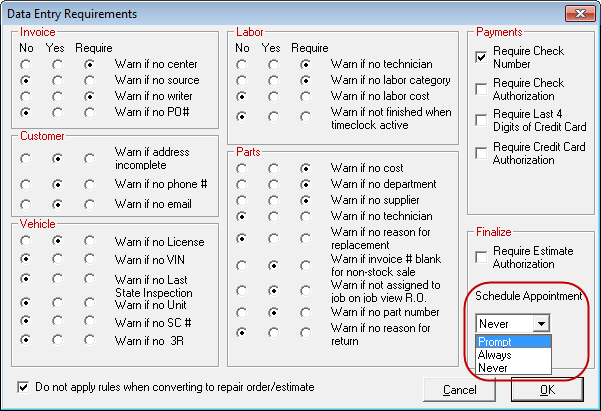Click the Schedule Appointment combo box arrow

541,323
